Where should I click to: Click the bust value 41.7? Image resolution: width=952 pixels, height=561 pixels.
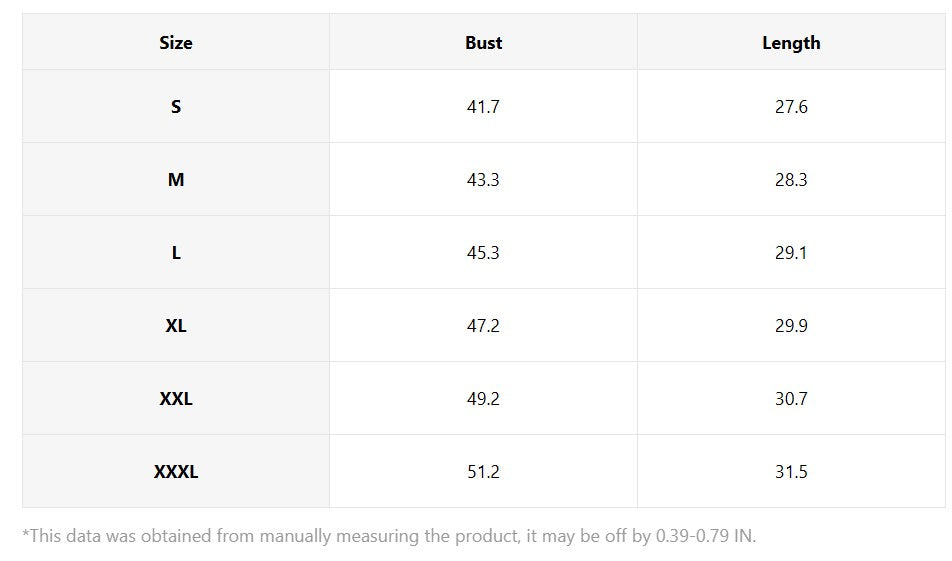(483, 107)
